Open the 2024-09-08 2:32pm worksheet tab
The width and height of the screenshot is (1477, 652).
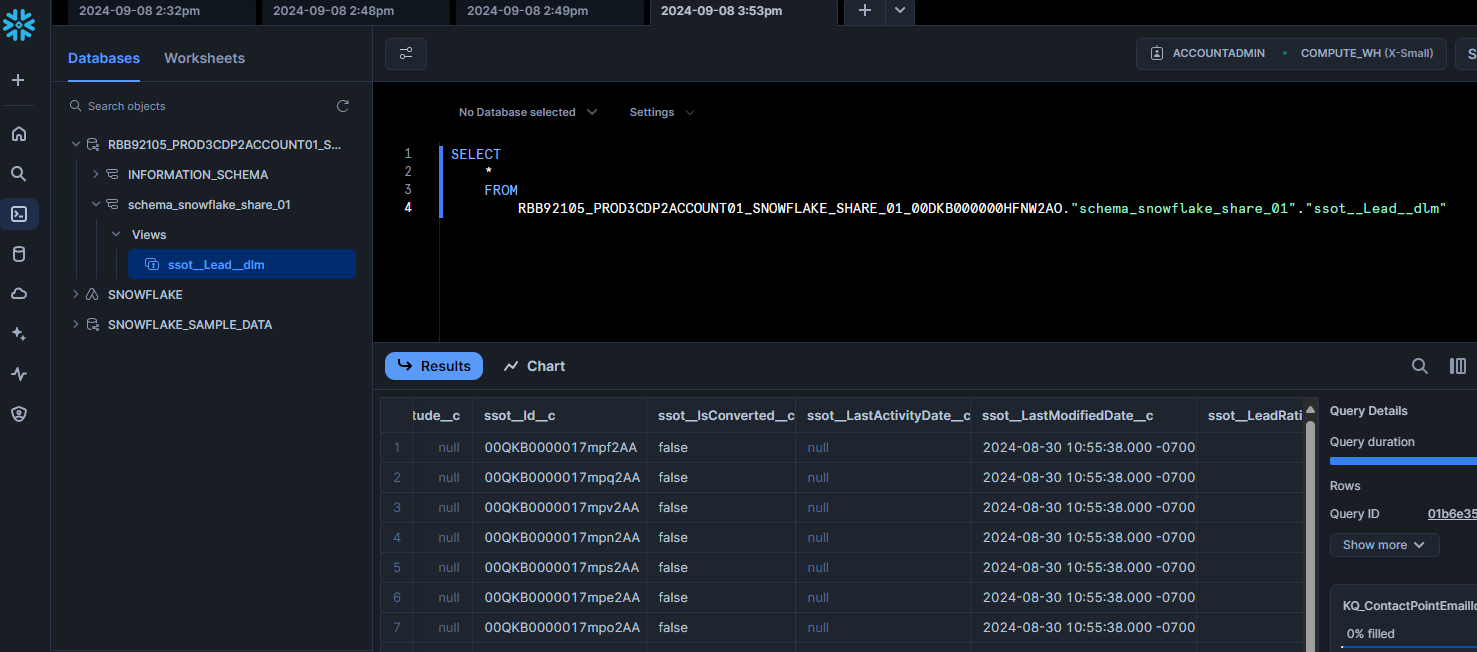pyautogui.click(x=160, y=11)
